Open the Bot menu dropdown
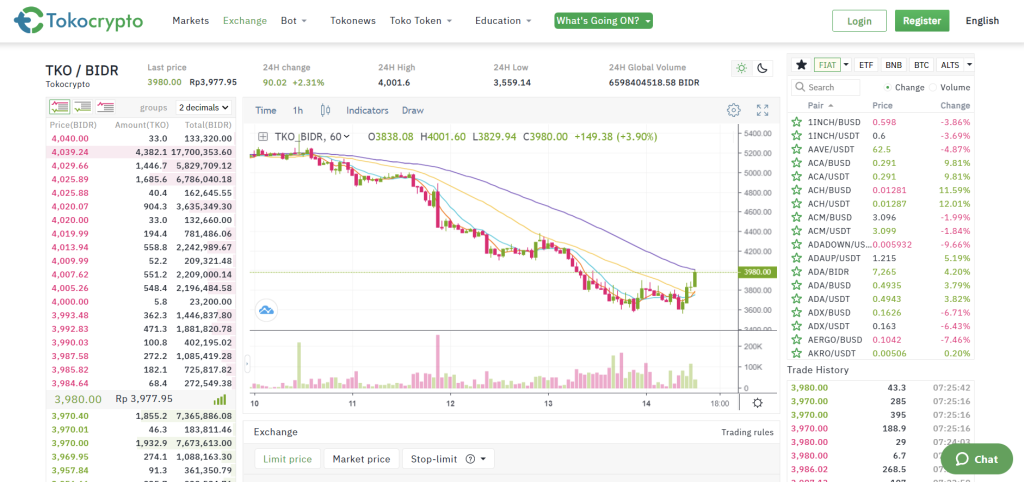Image resolution: width=1024 pixels, height=482 pixels. coord(294,21)
